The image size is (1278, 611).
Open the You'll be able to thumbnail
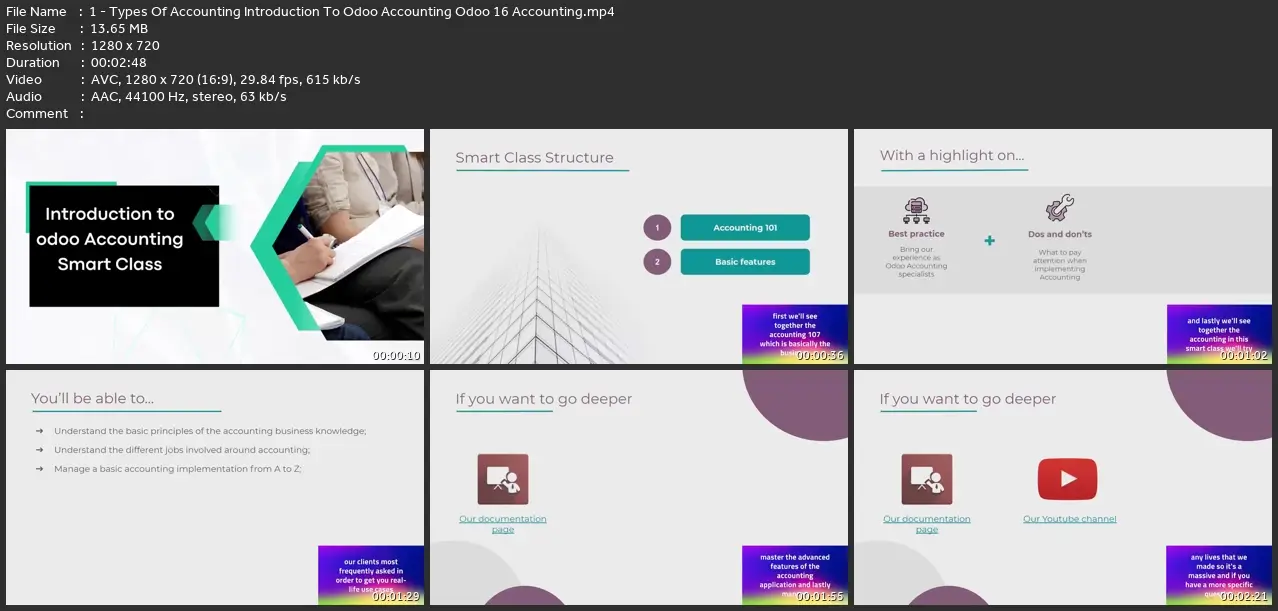pos(215,487)
